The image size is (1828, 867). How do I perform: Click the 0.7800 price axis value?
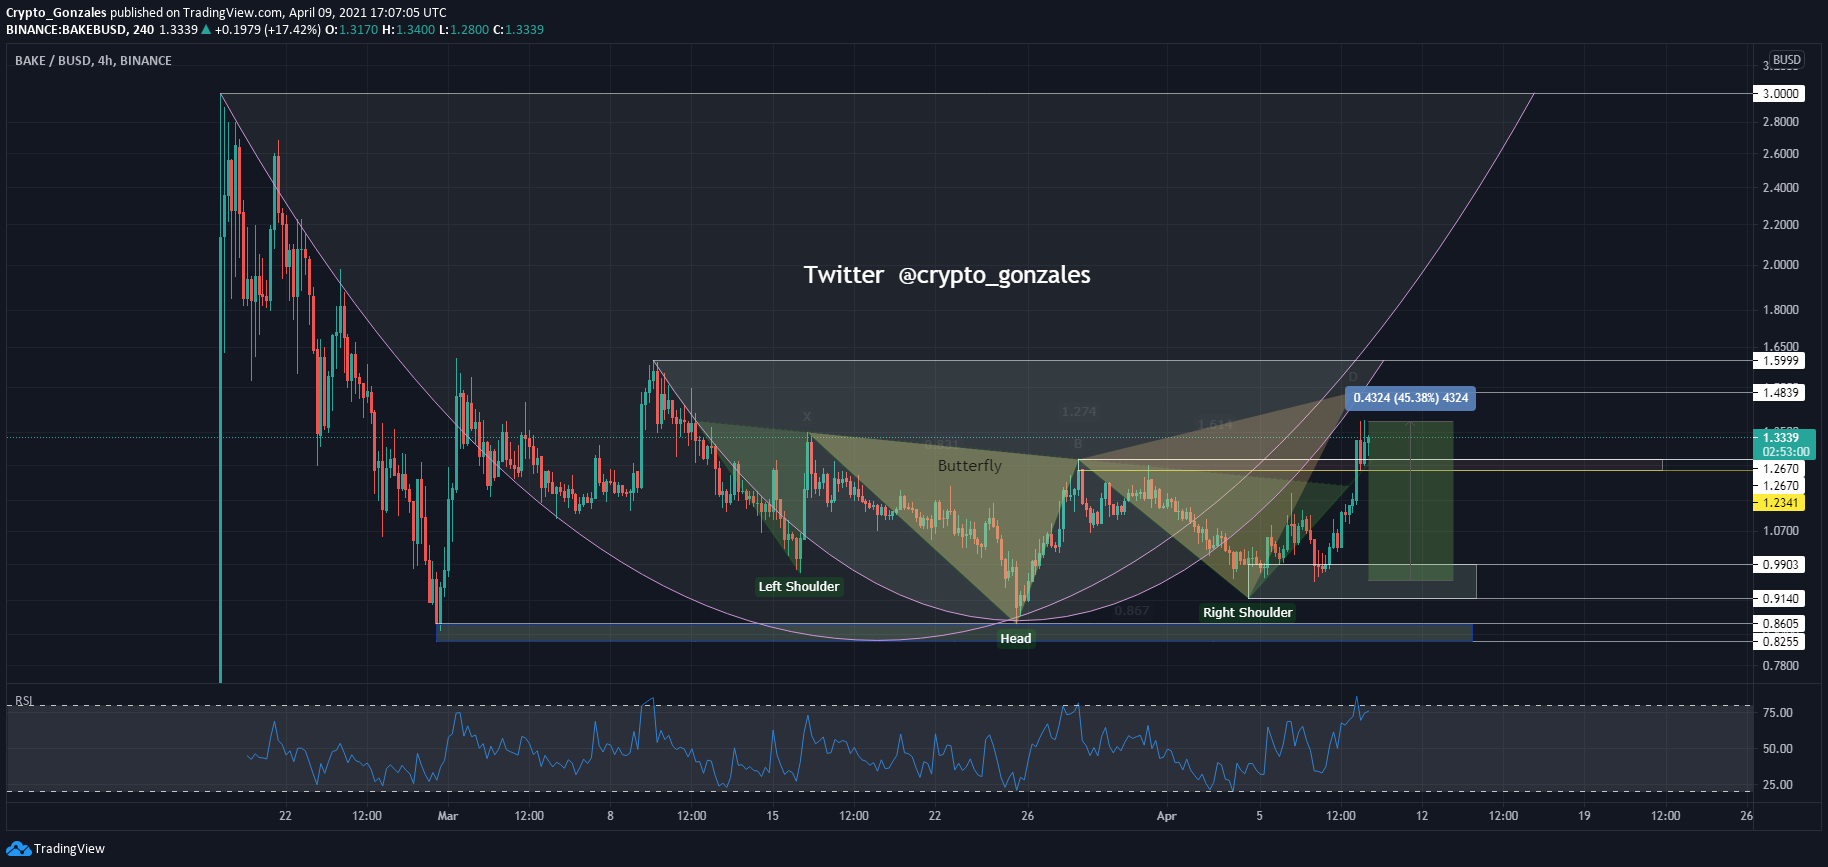1780,666
